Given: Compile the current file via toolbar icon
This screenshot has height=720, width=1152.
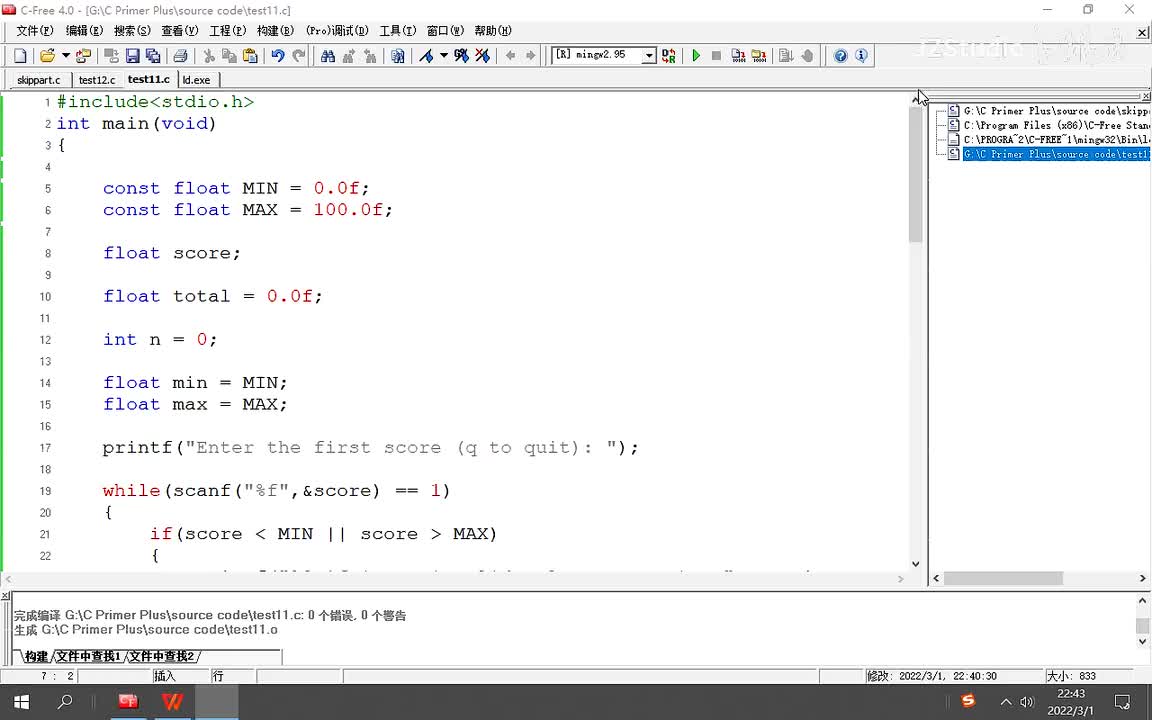Looking at the screenshot, I should pos(738,56).
